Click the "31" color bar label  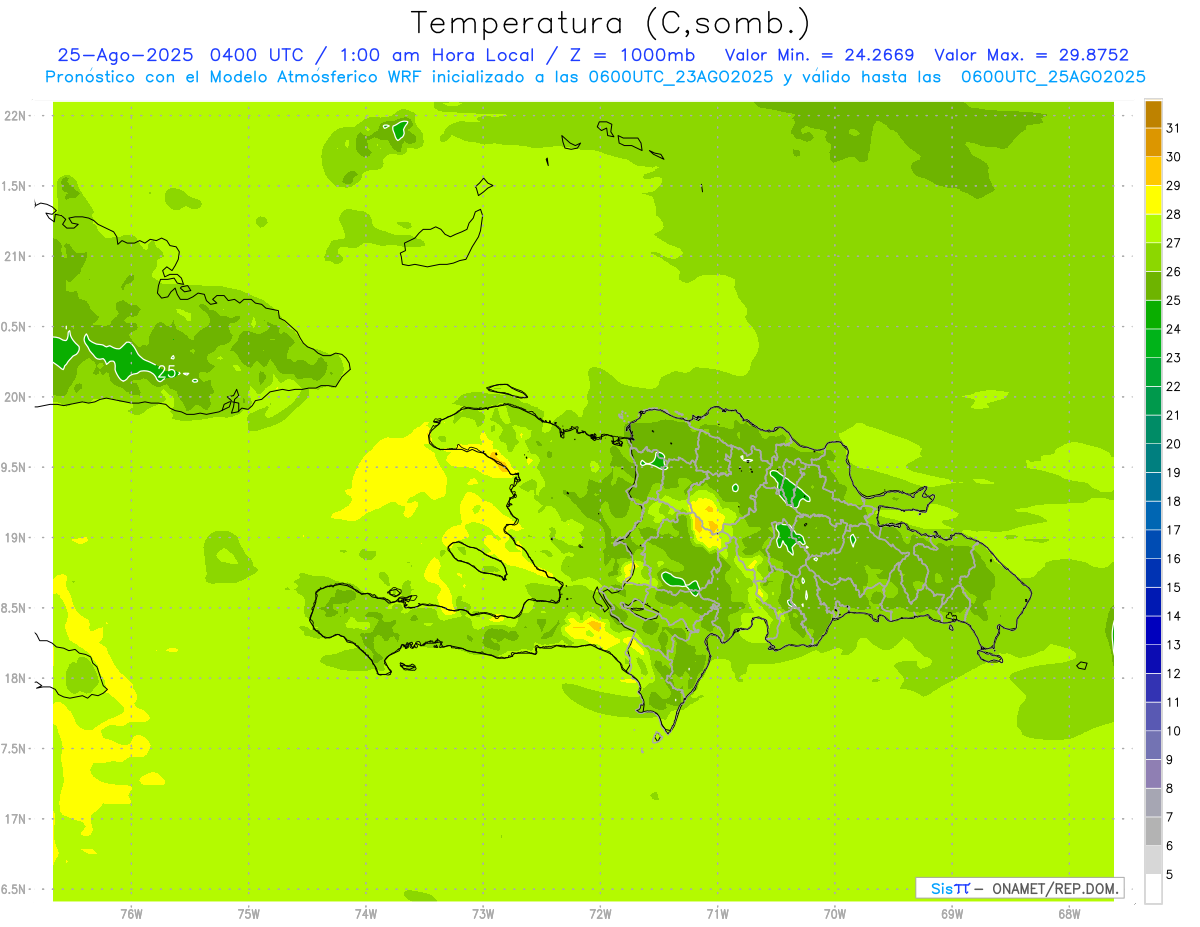pos(1174,127)
